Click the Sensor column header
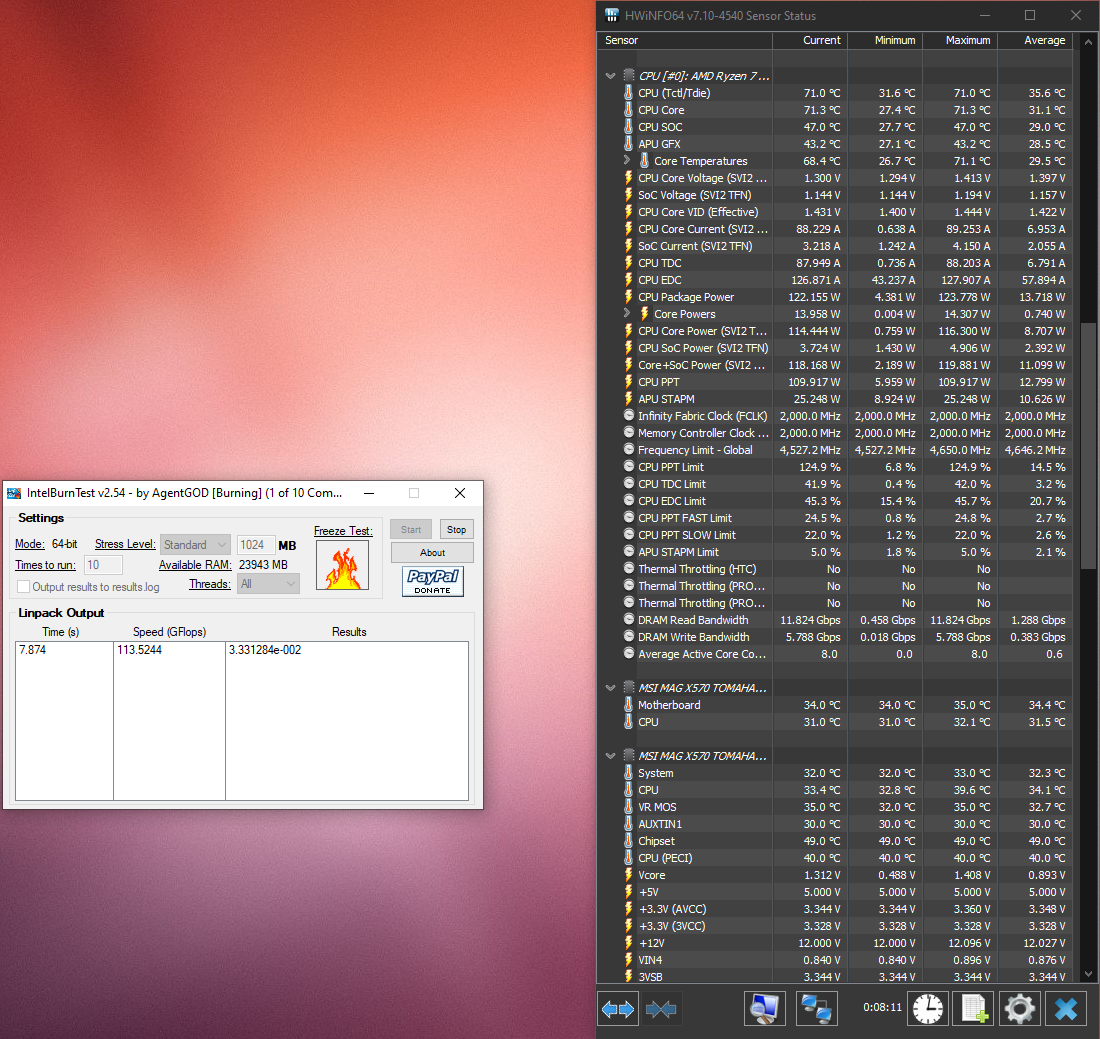This screenshot has height=1039, width=1100. click(x=685, y=40)
